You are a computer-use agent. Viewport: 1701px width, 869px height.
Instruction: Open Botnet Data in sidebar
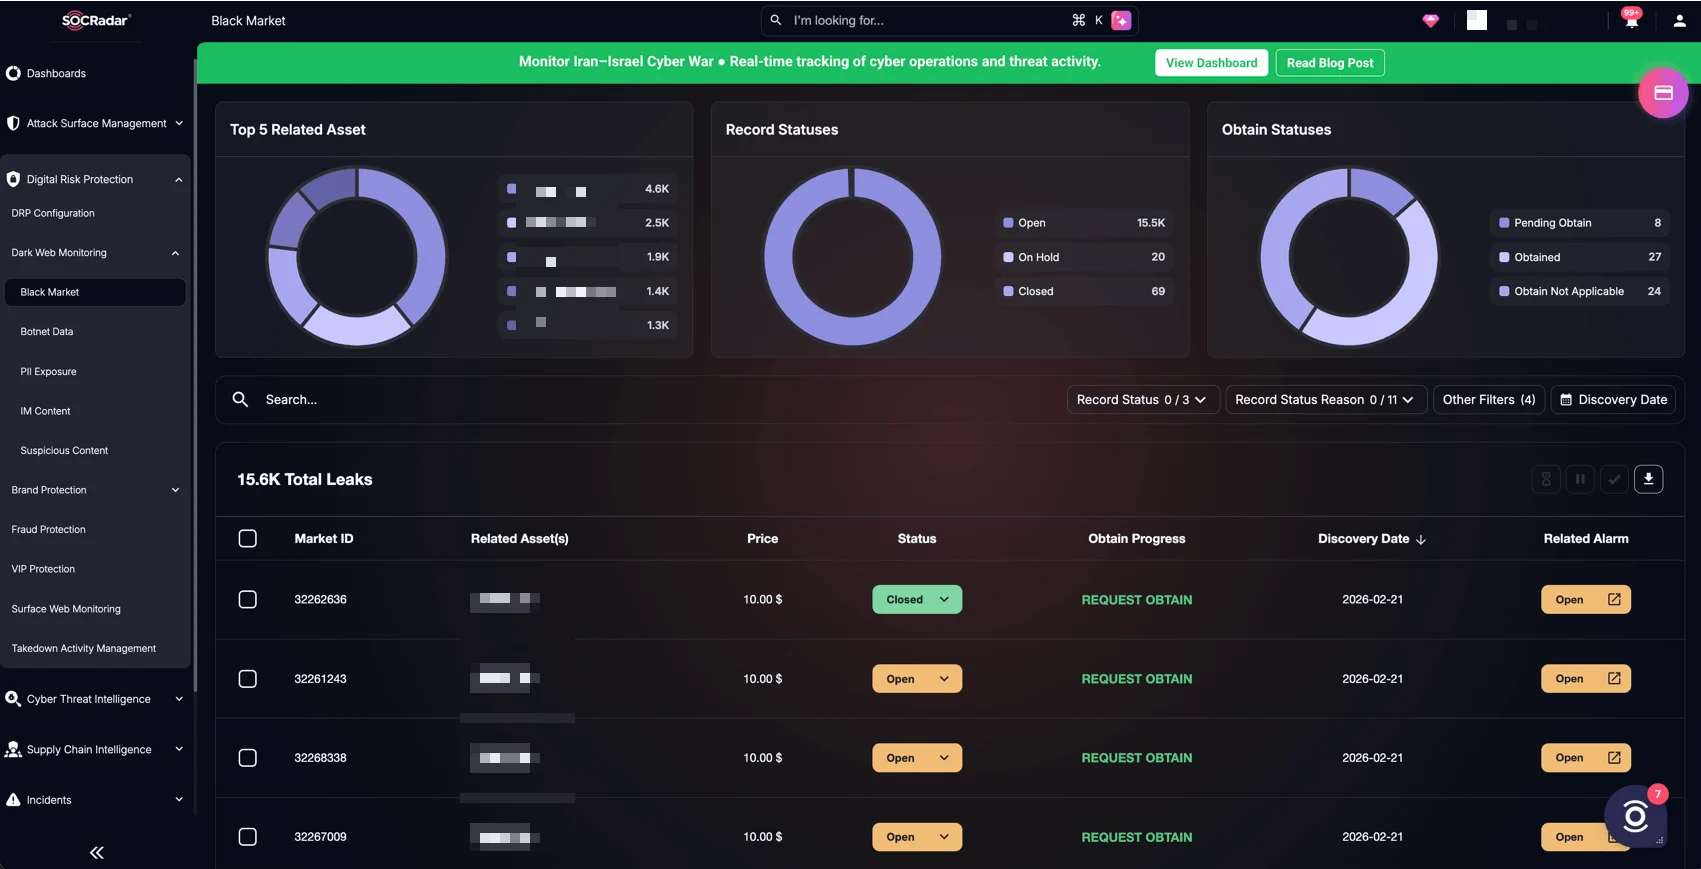point(47,332)
